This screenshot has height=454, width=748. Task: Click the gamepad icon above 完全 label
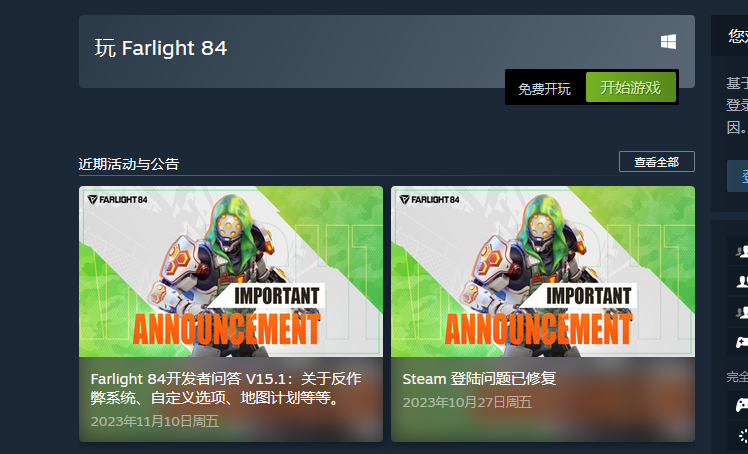742,342
